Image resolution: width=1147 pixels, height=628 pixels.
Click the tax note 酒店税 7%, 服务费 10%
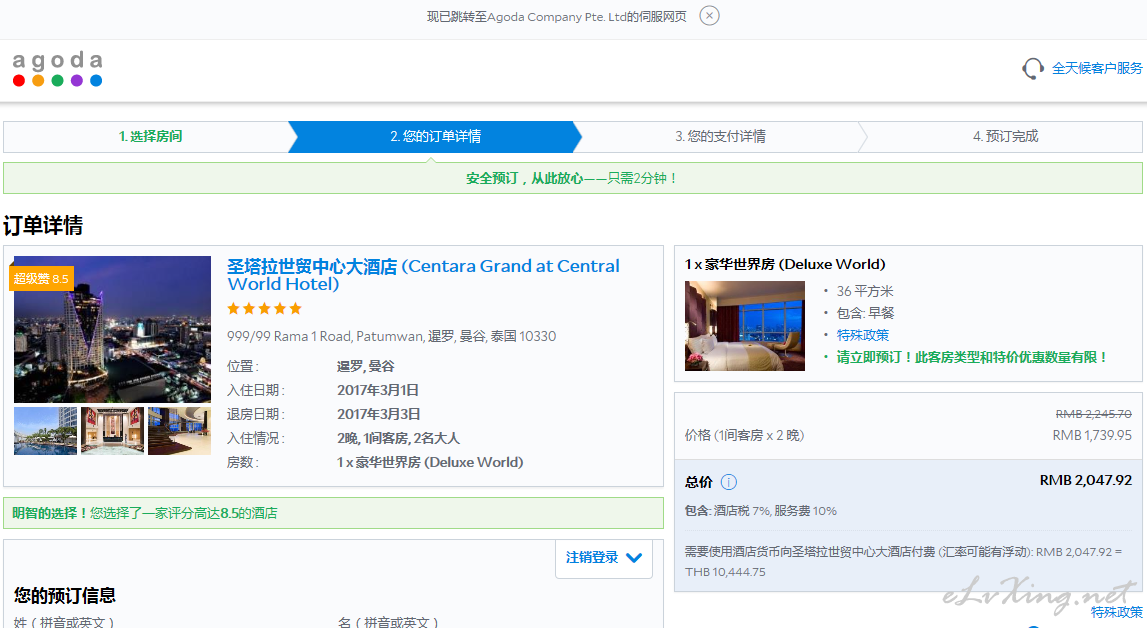coord(761,511)
